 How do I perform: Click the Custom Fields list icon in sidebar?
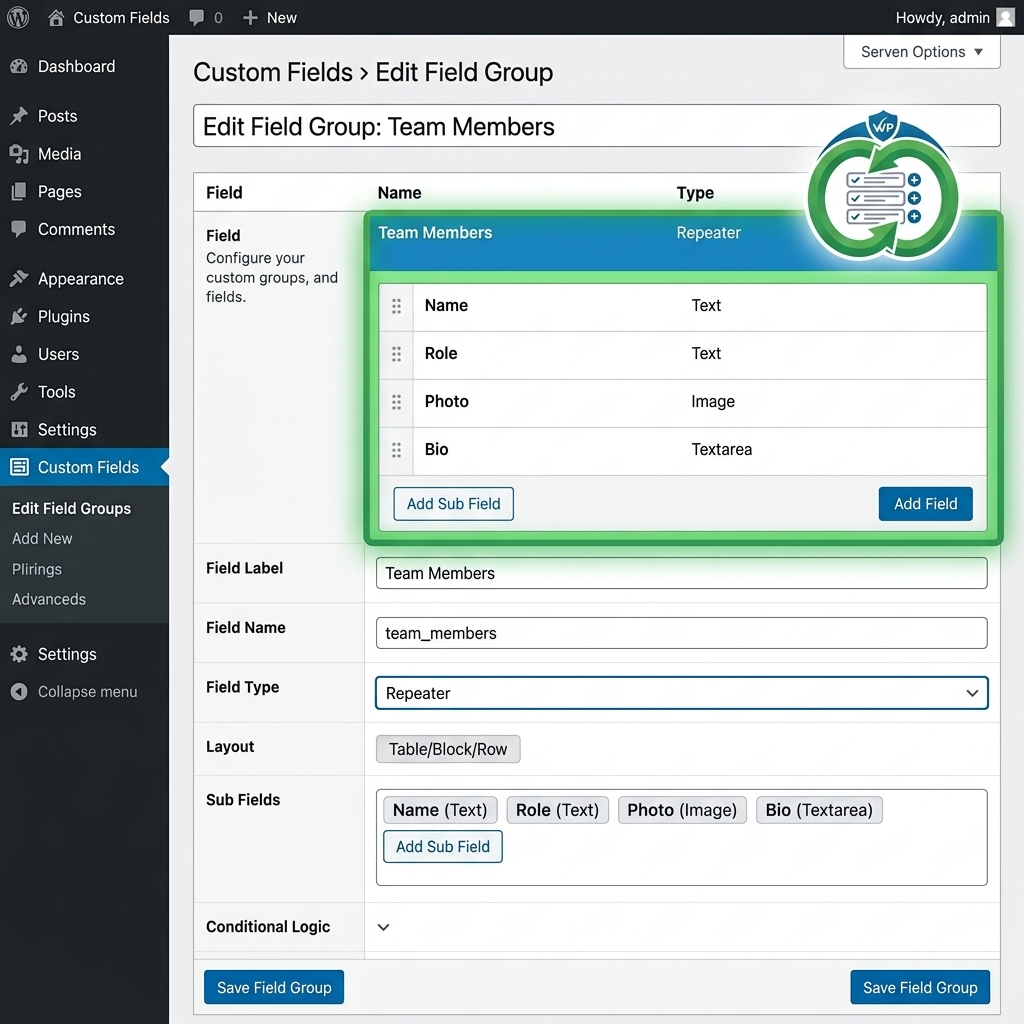point(19,467)
